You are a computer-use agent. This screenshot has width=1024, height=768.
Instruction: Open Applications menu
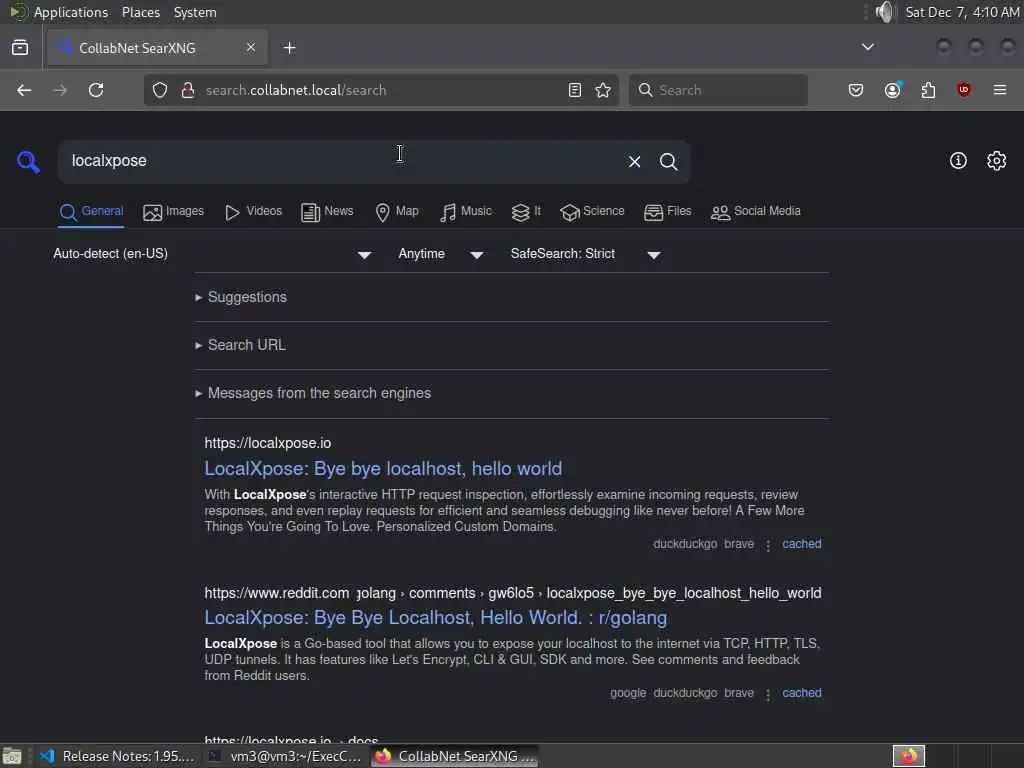(x=71, y=12)
